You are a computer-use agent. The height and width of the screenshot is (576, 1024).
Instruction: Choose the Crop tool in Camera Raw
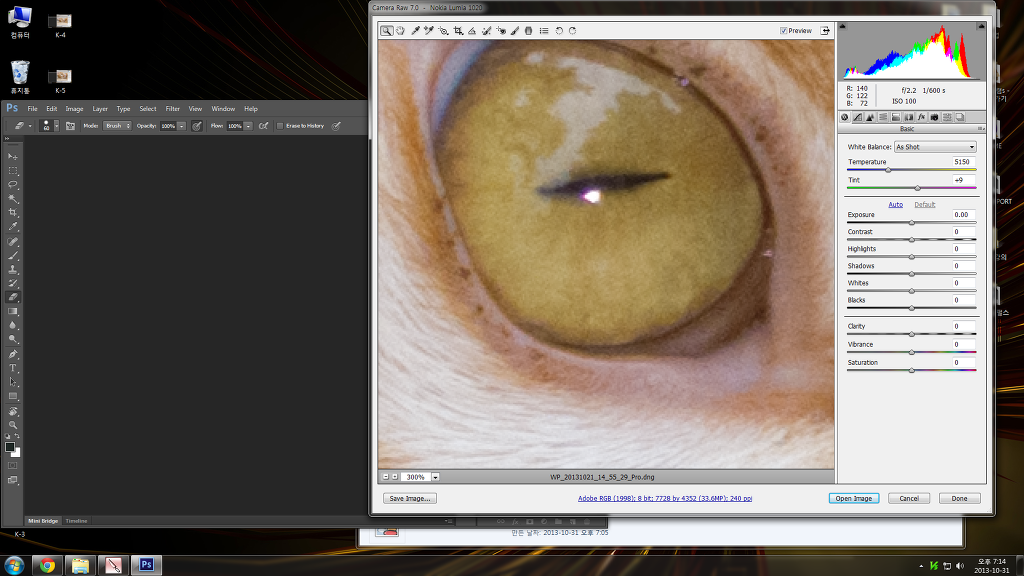coord(458,31)
